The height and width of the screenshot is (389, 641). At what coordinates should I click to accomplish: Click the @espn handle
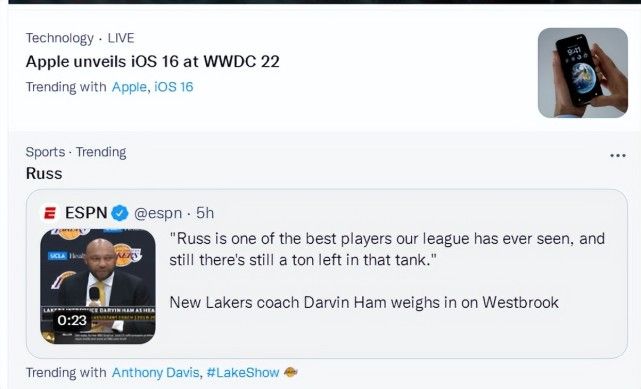coord(158,213)
